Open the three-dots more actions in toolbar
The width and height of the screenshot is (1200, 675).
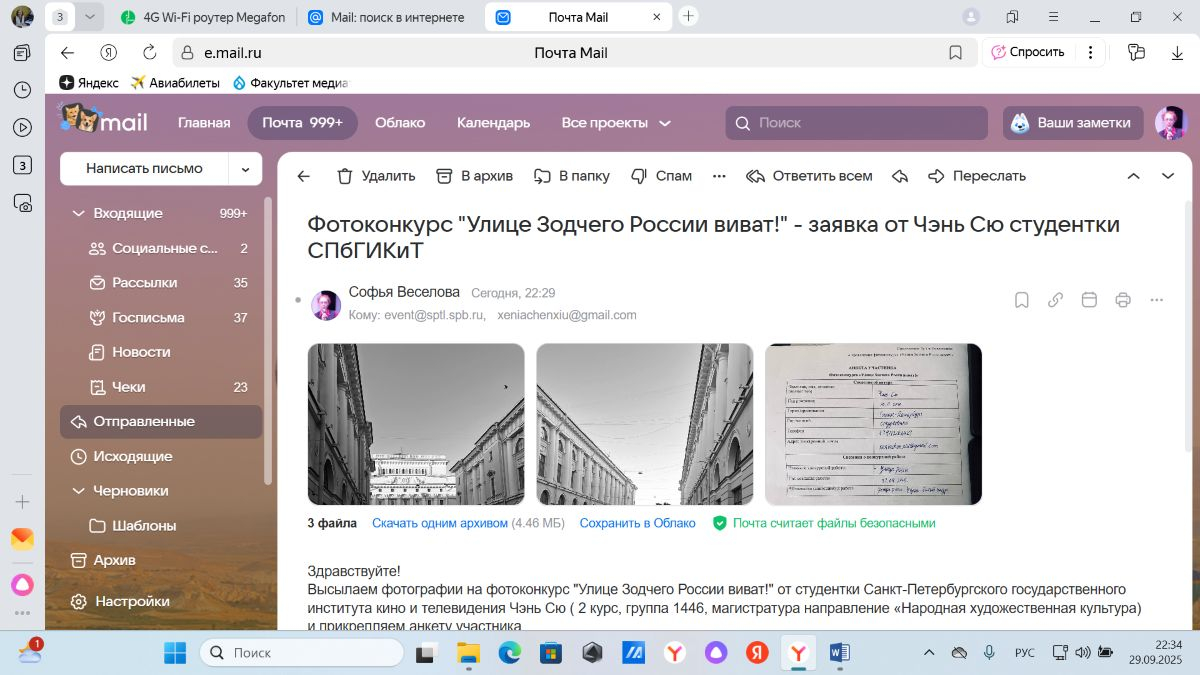pos(719,176)
